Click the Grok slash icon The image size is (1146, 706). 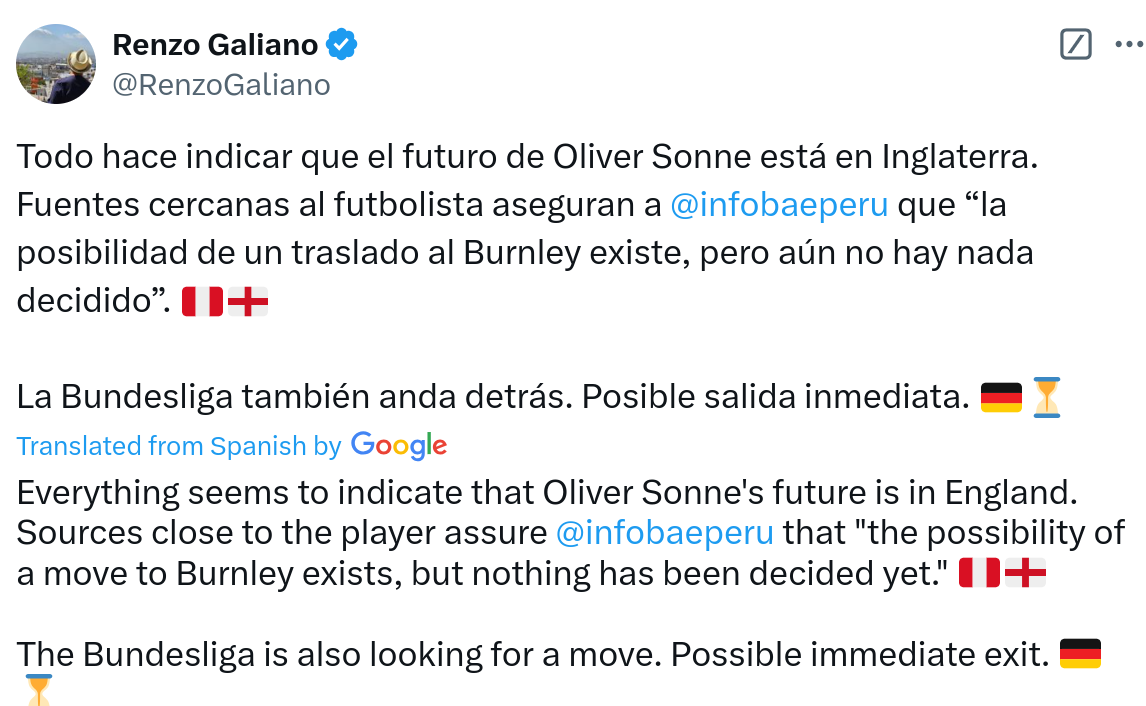(1075, 45)
